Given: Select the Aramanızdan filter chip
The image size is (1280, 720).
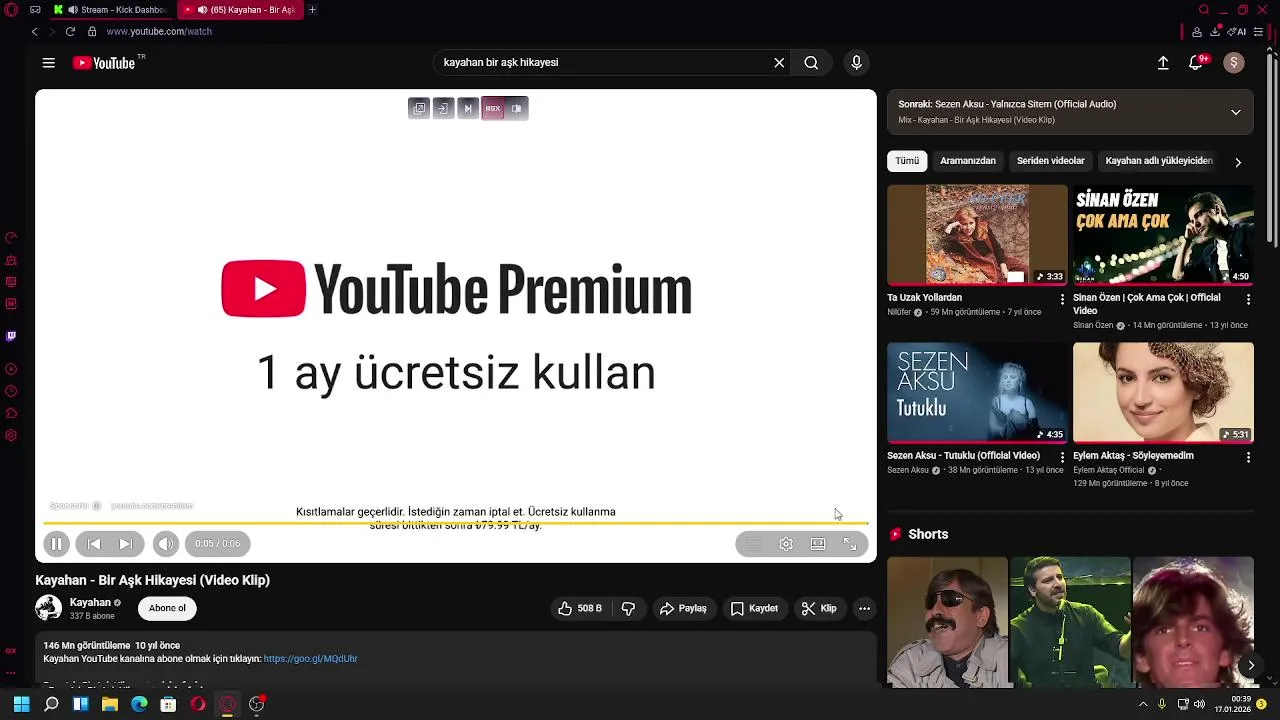Looking at the screenshot, I should (x=968, y=161).
